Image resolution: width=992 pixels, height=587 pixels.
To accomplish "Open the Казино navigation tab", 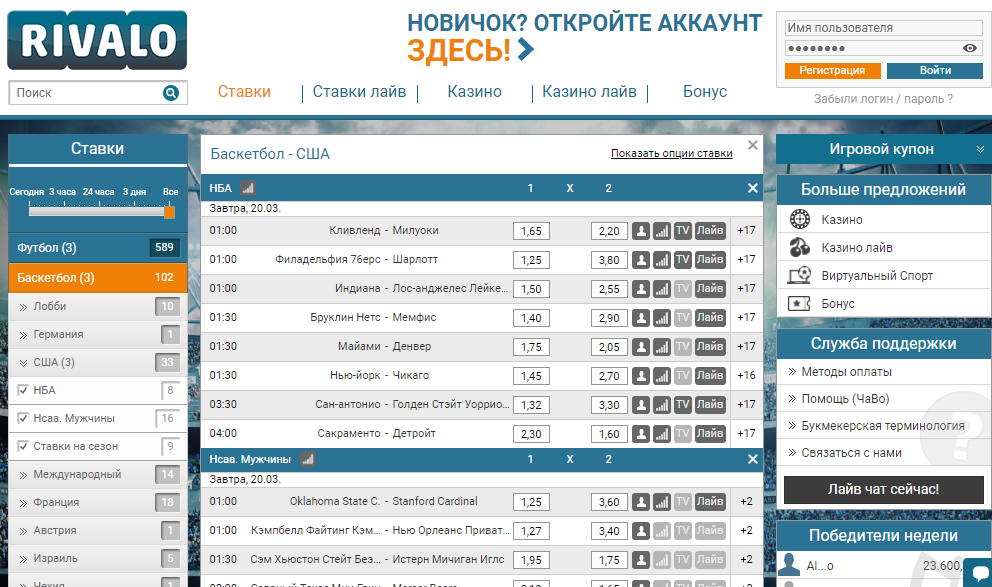I will pyautogui.click(x=474, y=92).
